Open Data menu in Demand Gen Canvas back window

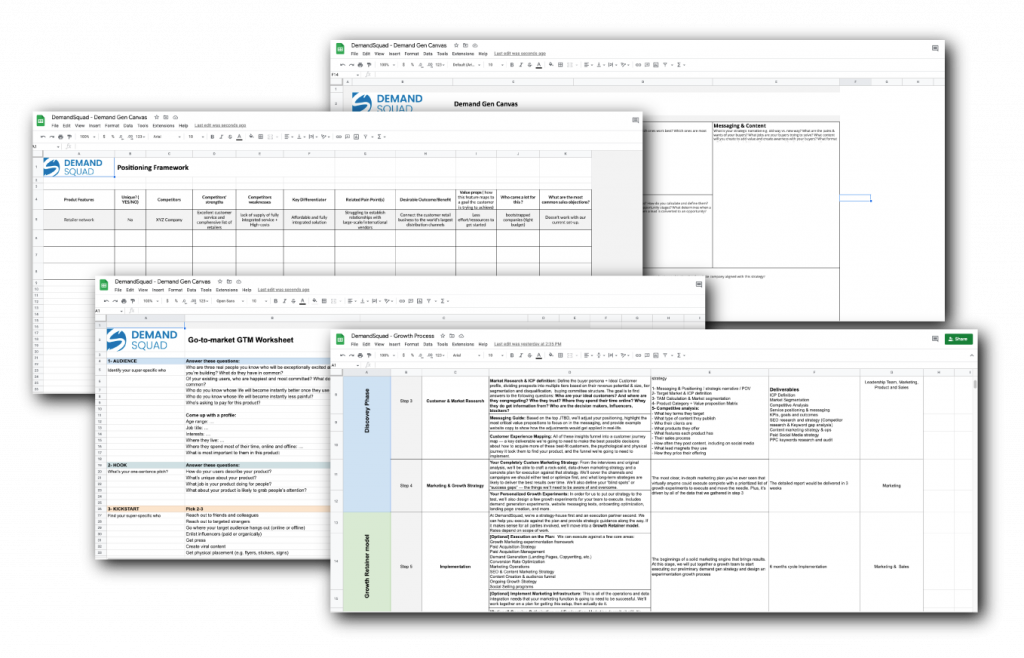[x=428, y=54]
